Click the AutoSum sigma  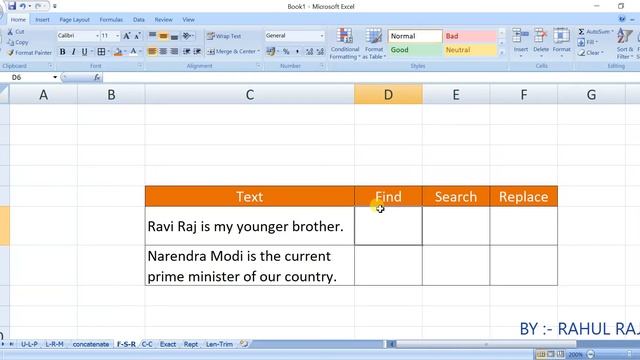tap(581, 31)
